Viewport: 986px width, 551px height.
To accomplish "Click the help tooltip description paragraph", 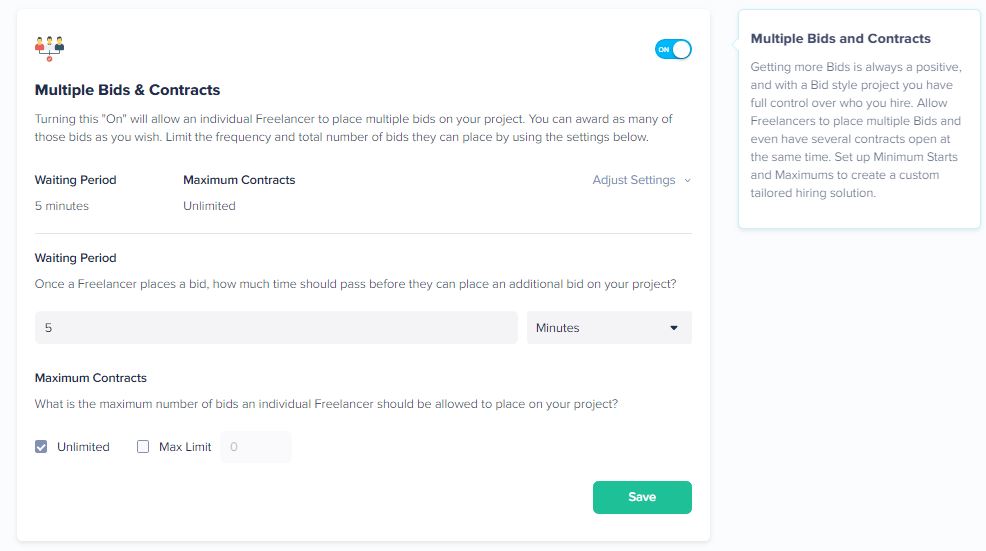I will (856, 130).
